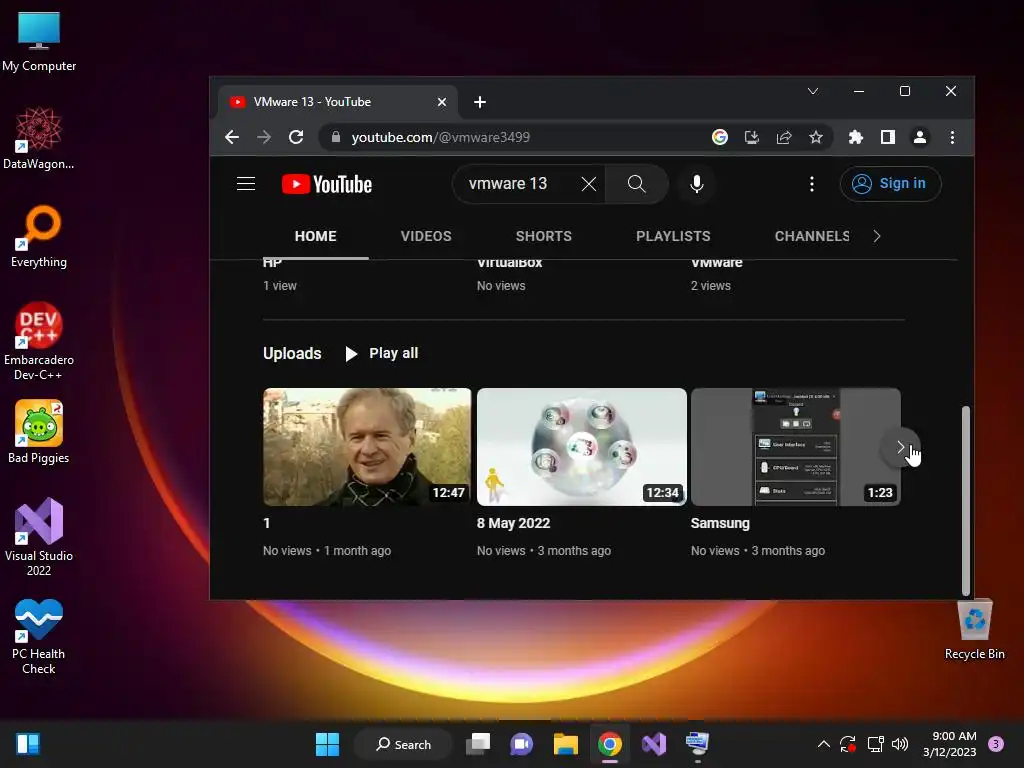Open the Windows Start button
This screenshot has width=1024, height=768.
[x=327, y=744]
